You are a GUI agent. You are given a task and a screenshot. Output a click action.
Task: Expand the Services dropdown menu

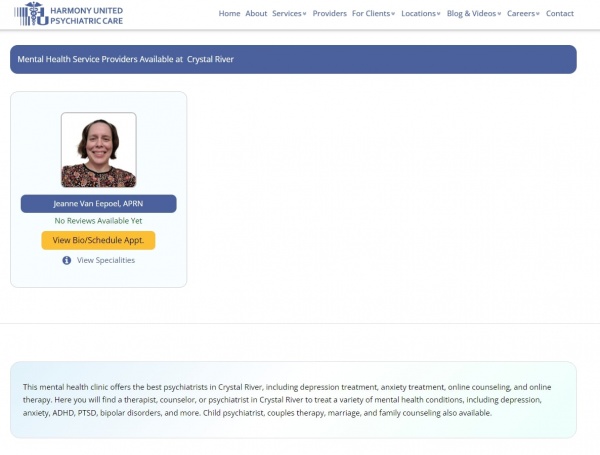[x=289, y=13]
